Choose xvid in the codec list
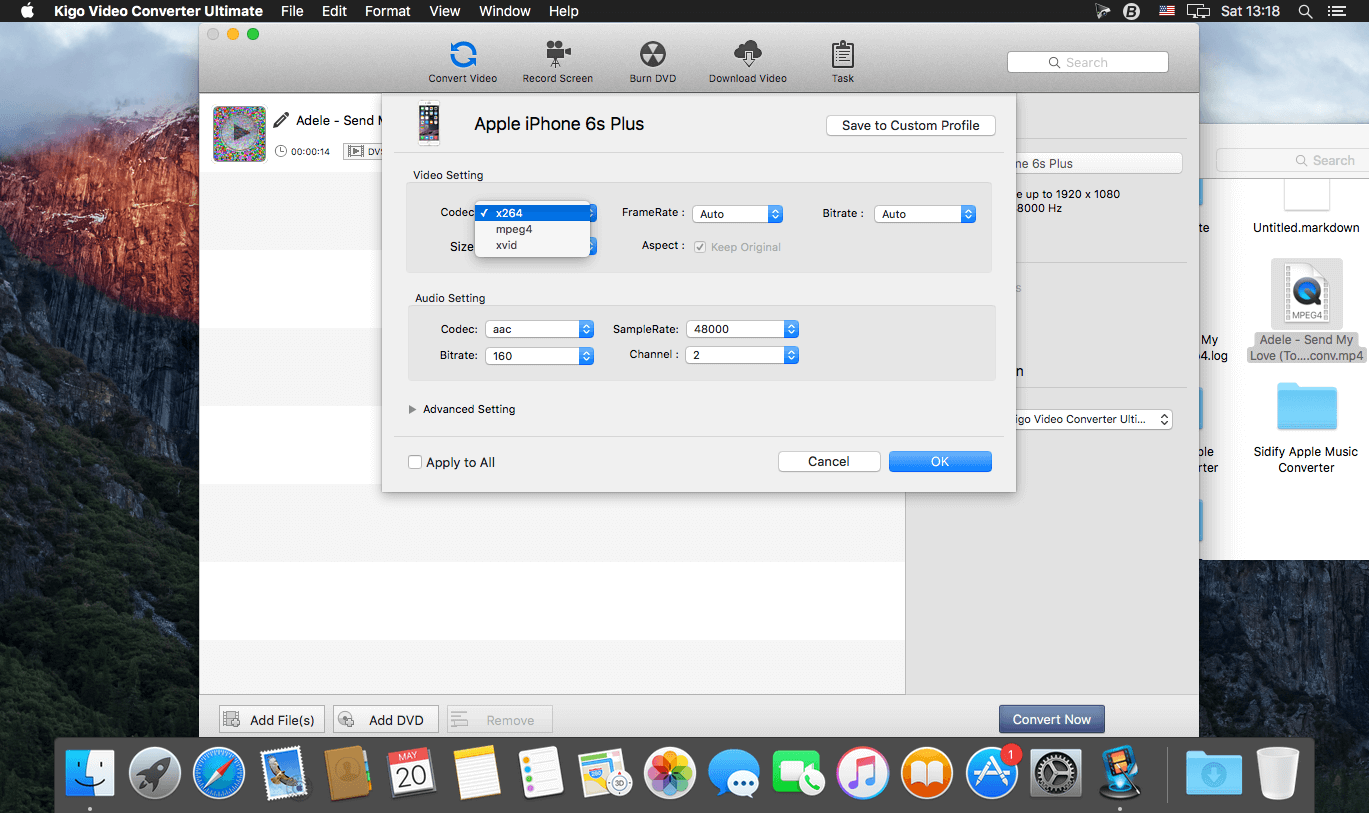 [532, 245]
